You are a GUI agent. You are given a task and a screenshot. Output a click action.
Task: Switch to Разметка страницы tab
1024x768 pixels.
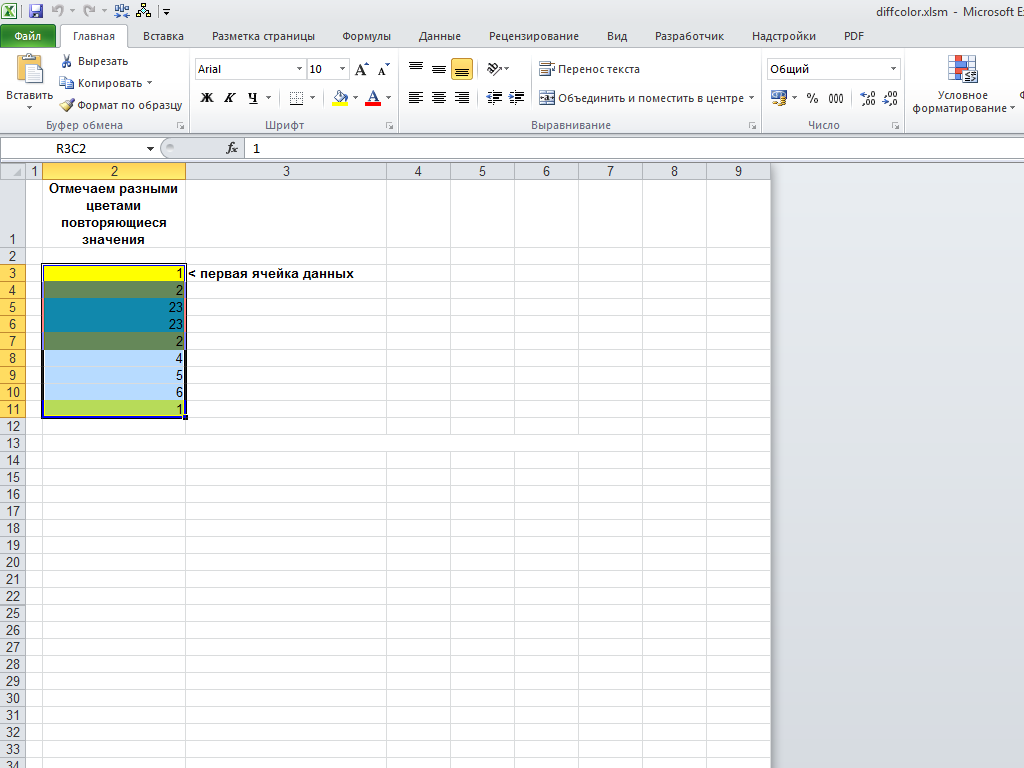[x=263, y=36]
